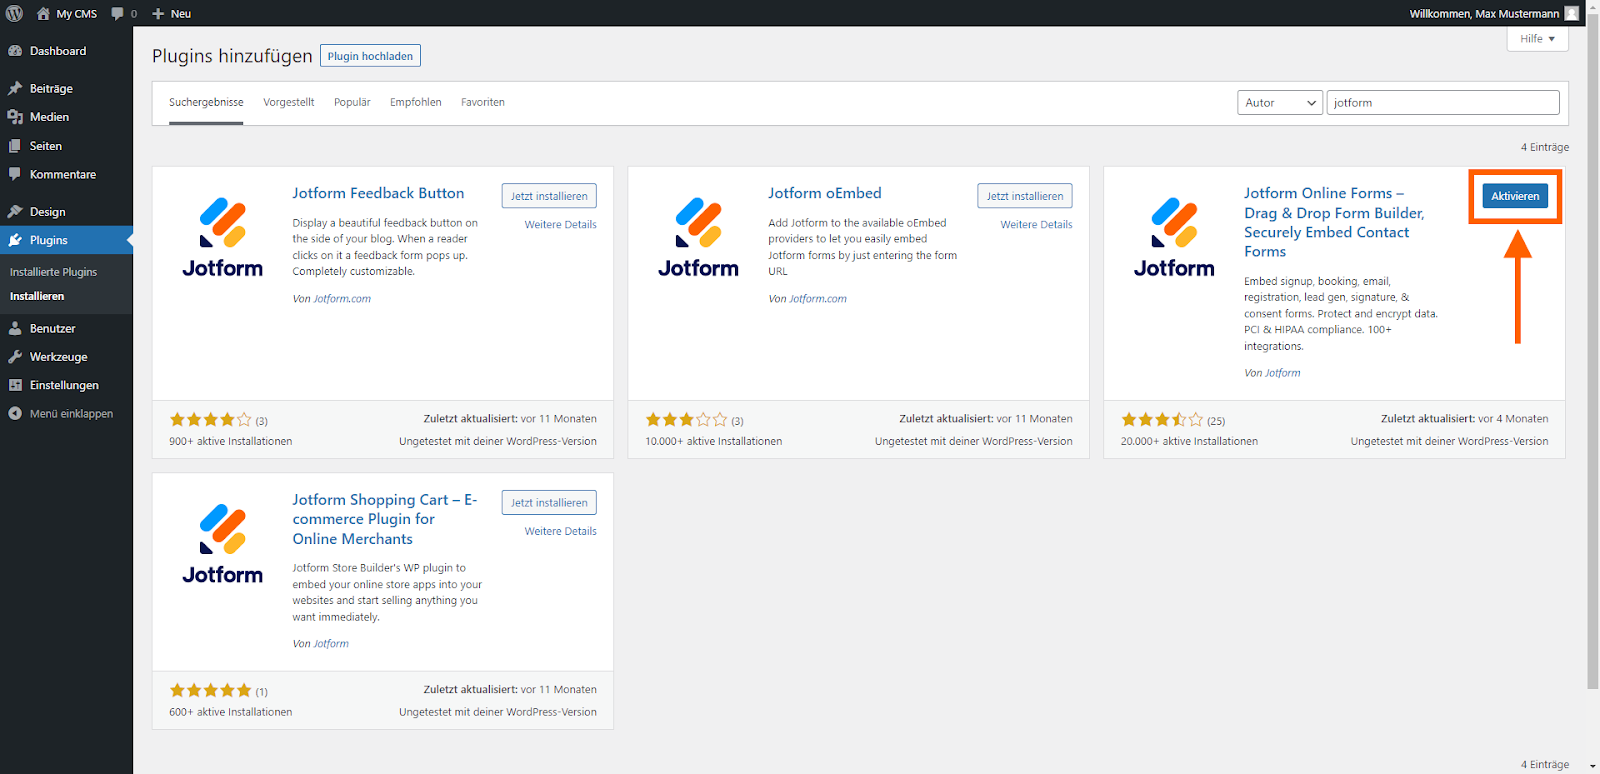Open the Jotform Shopping Cart title link

(385, 519)
